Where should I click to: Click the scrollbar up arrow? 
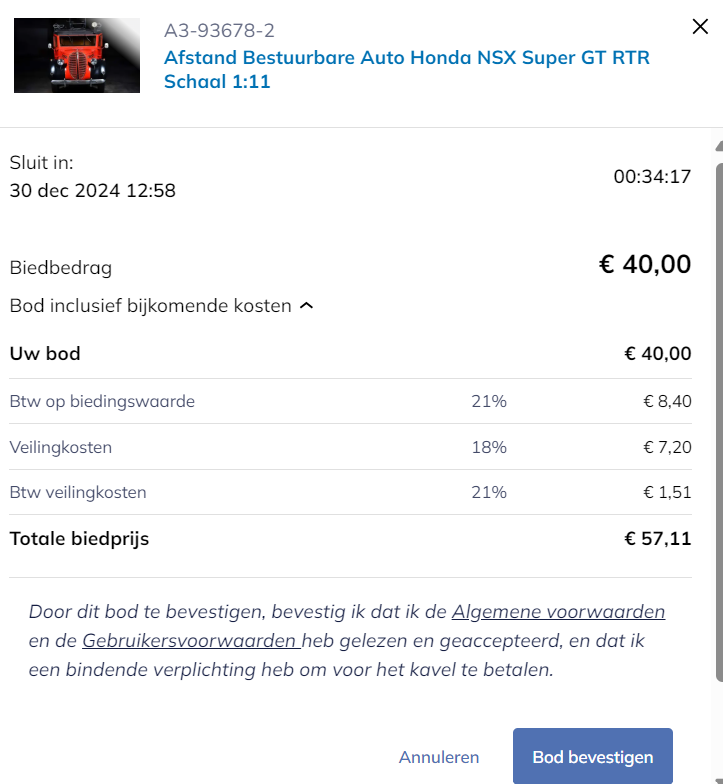tap(720, 146)
